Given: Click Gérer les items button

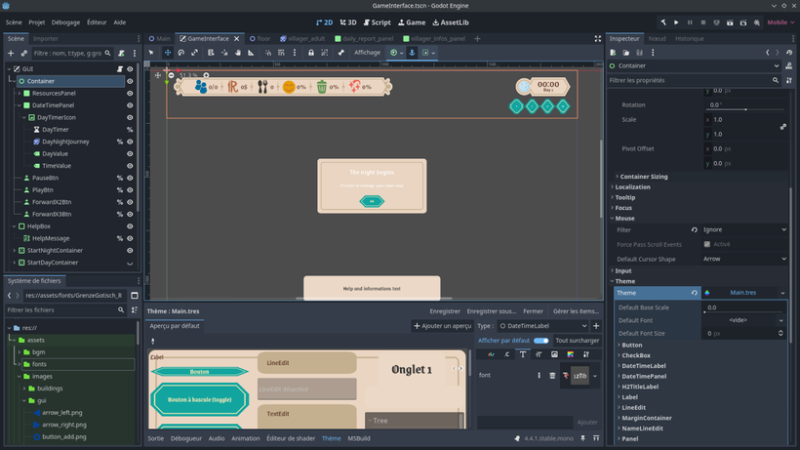Looking at the screenshot, I should tap(576, 311).
